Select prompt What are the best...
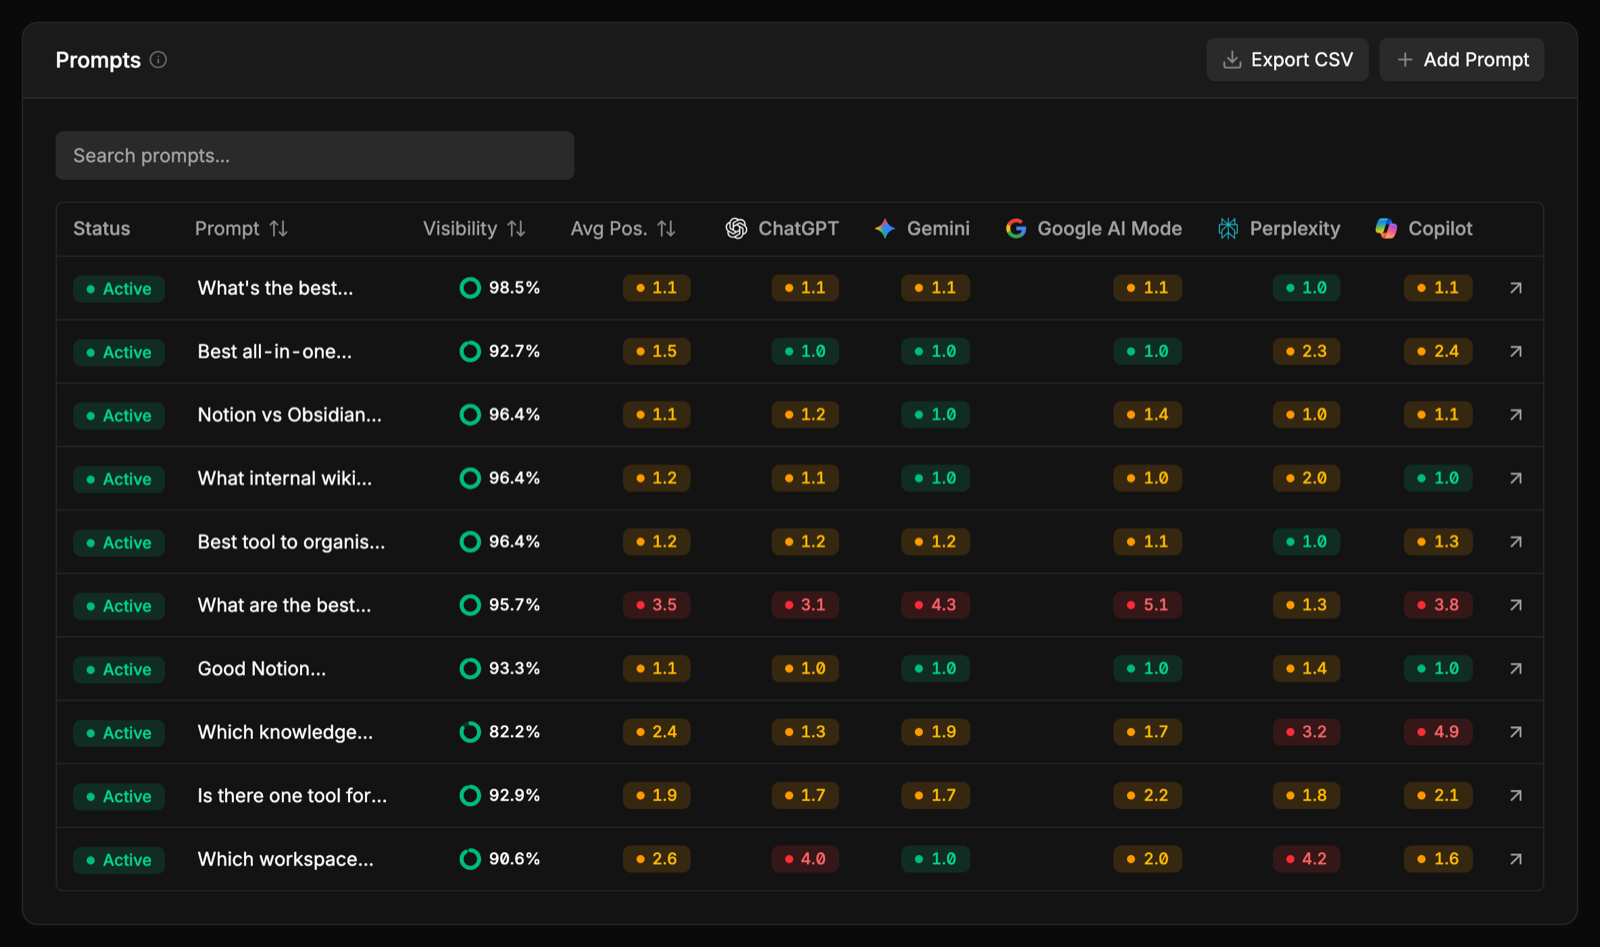1600x947 pixels. [284, 605]
